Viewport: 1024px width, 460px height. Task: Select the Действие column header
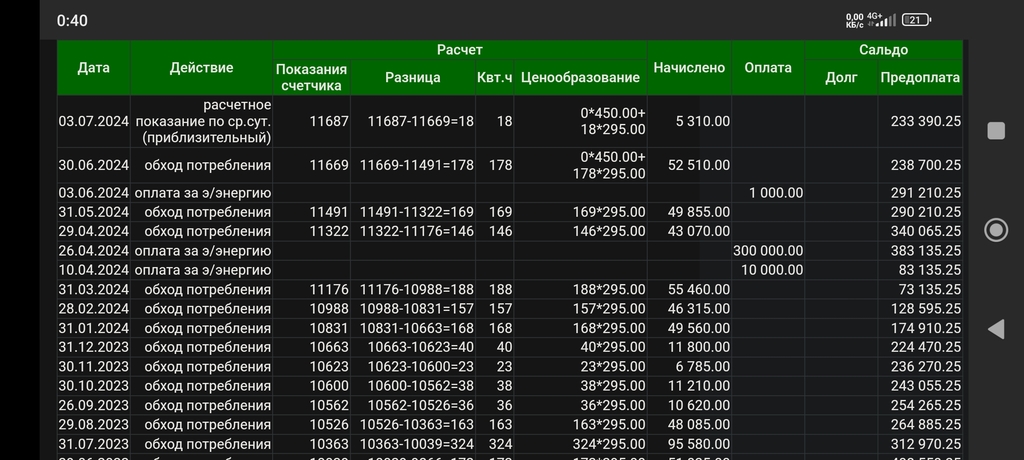(201, 68)
